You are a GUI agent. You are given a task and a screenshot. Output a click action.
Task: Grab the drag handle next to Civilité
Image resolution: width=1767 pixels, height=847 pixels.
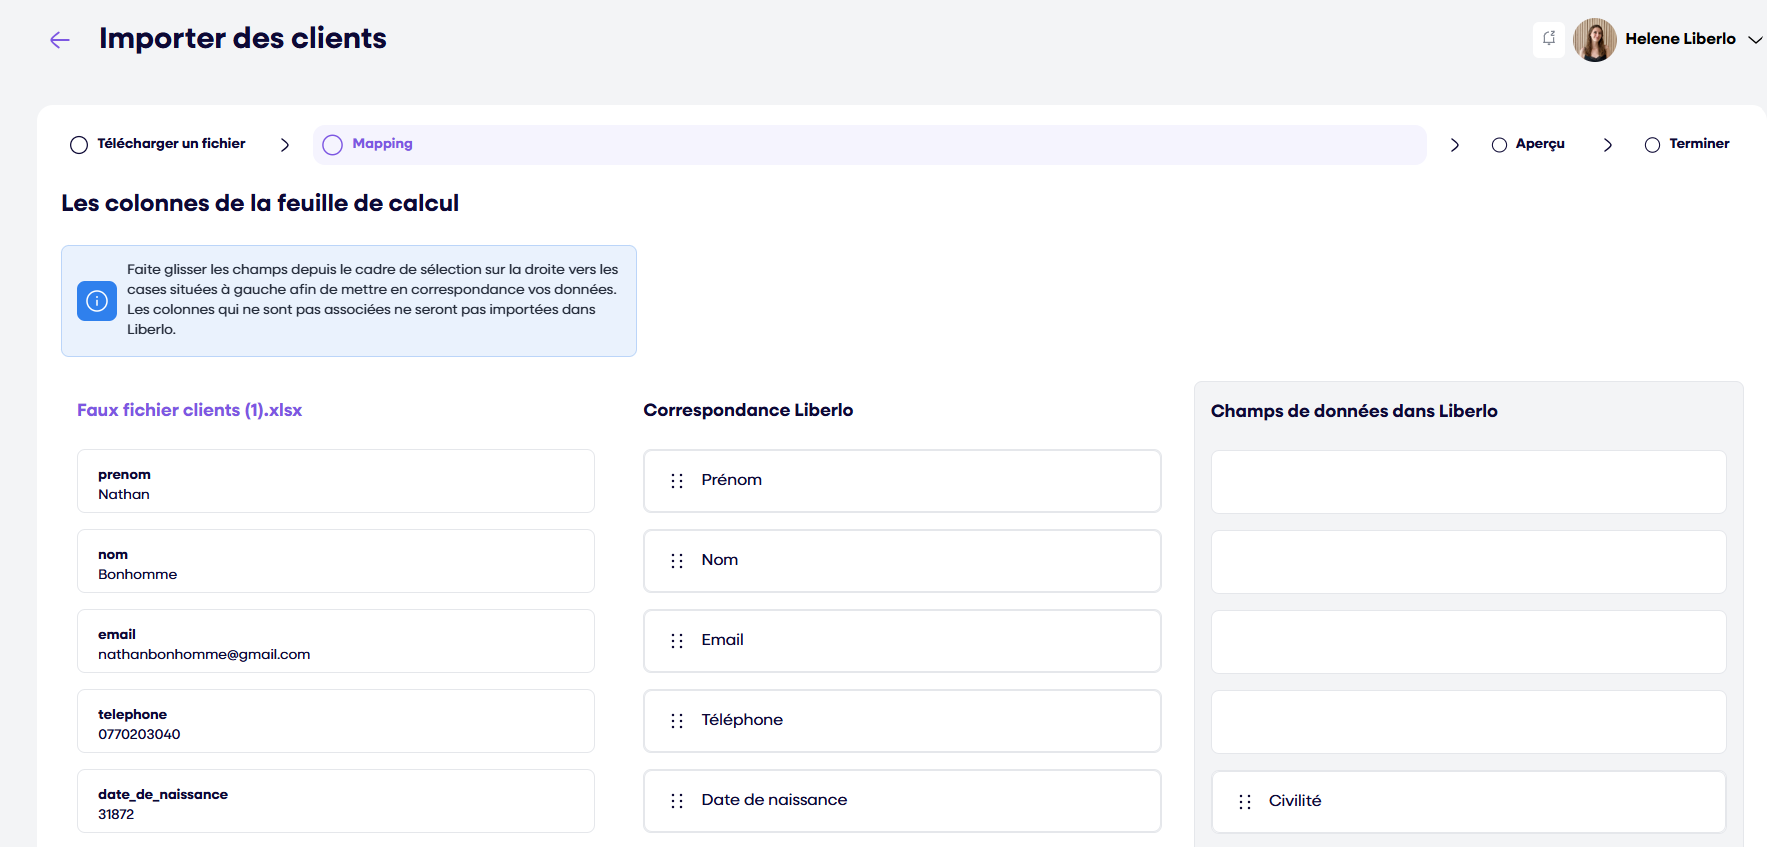(1245, 802)
